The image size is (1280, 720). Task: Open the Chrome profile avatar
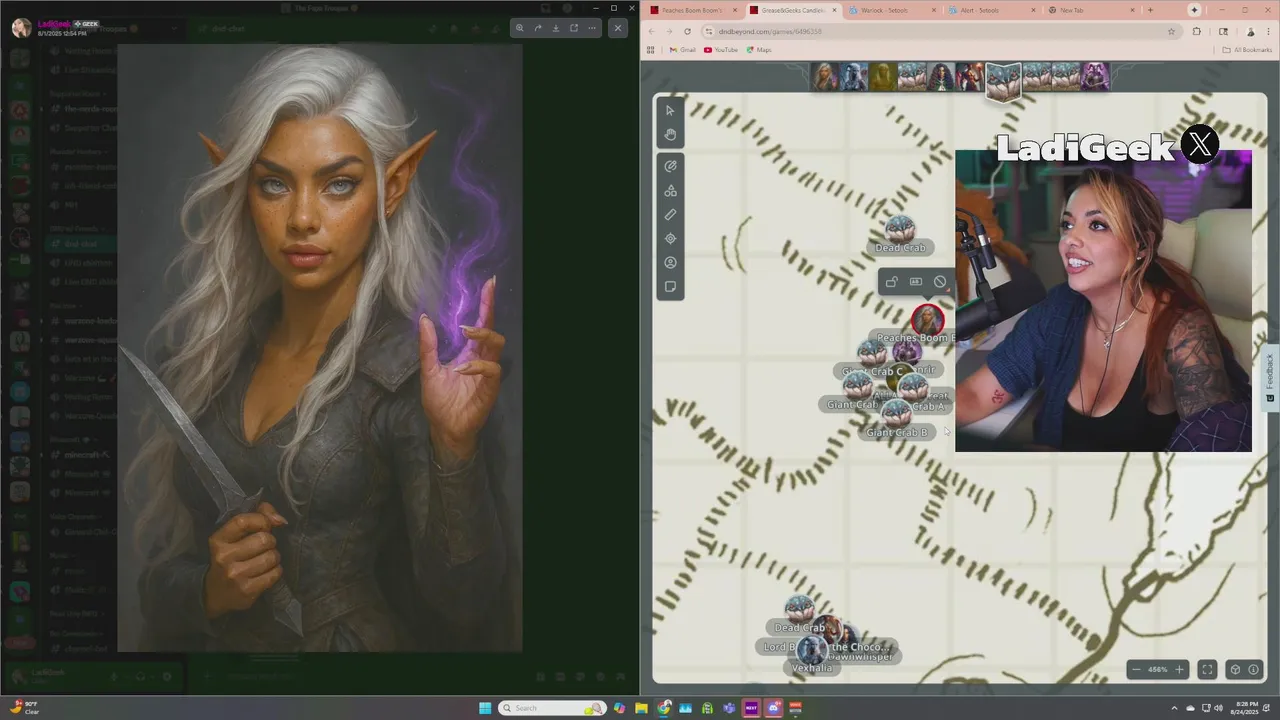pos(1250,31)
